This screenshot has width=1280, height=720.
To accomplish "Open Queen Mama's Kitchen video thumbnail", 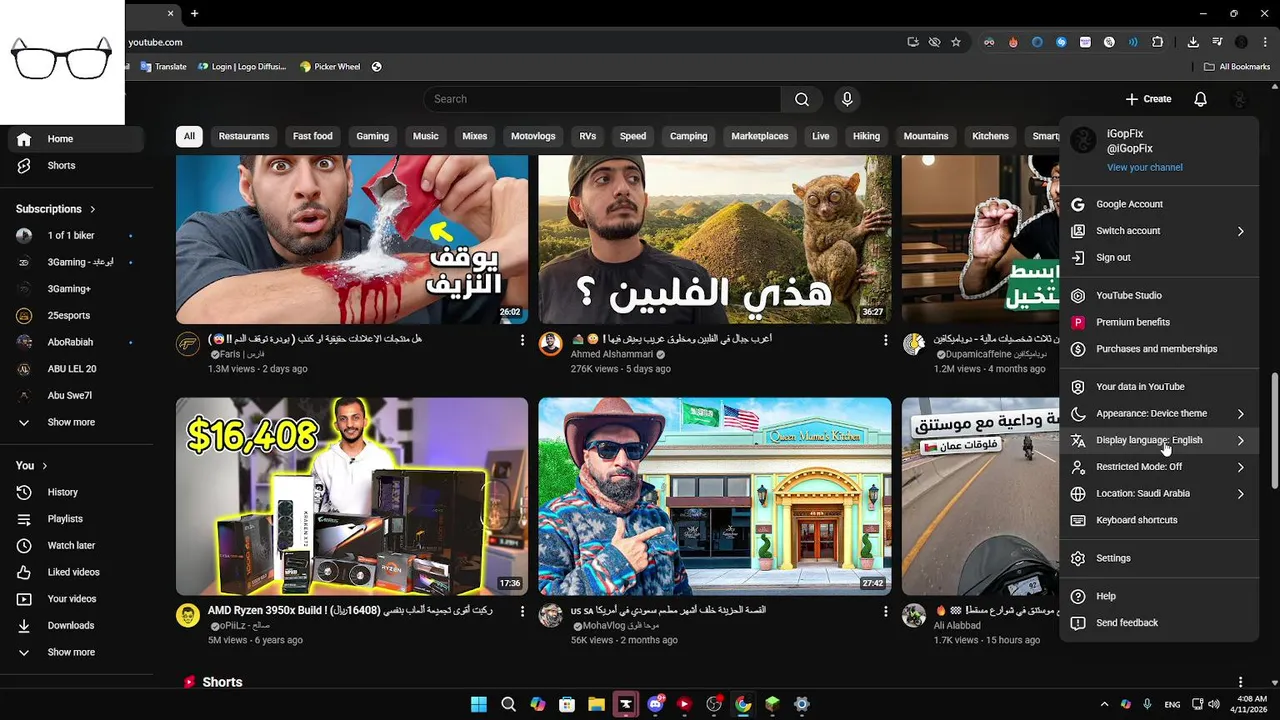I will coord(715,496).
